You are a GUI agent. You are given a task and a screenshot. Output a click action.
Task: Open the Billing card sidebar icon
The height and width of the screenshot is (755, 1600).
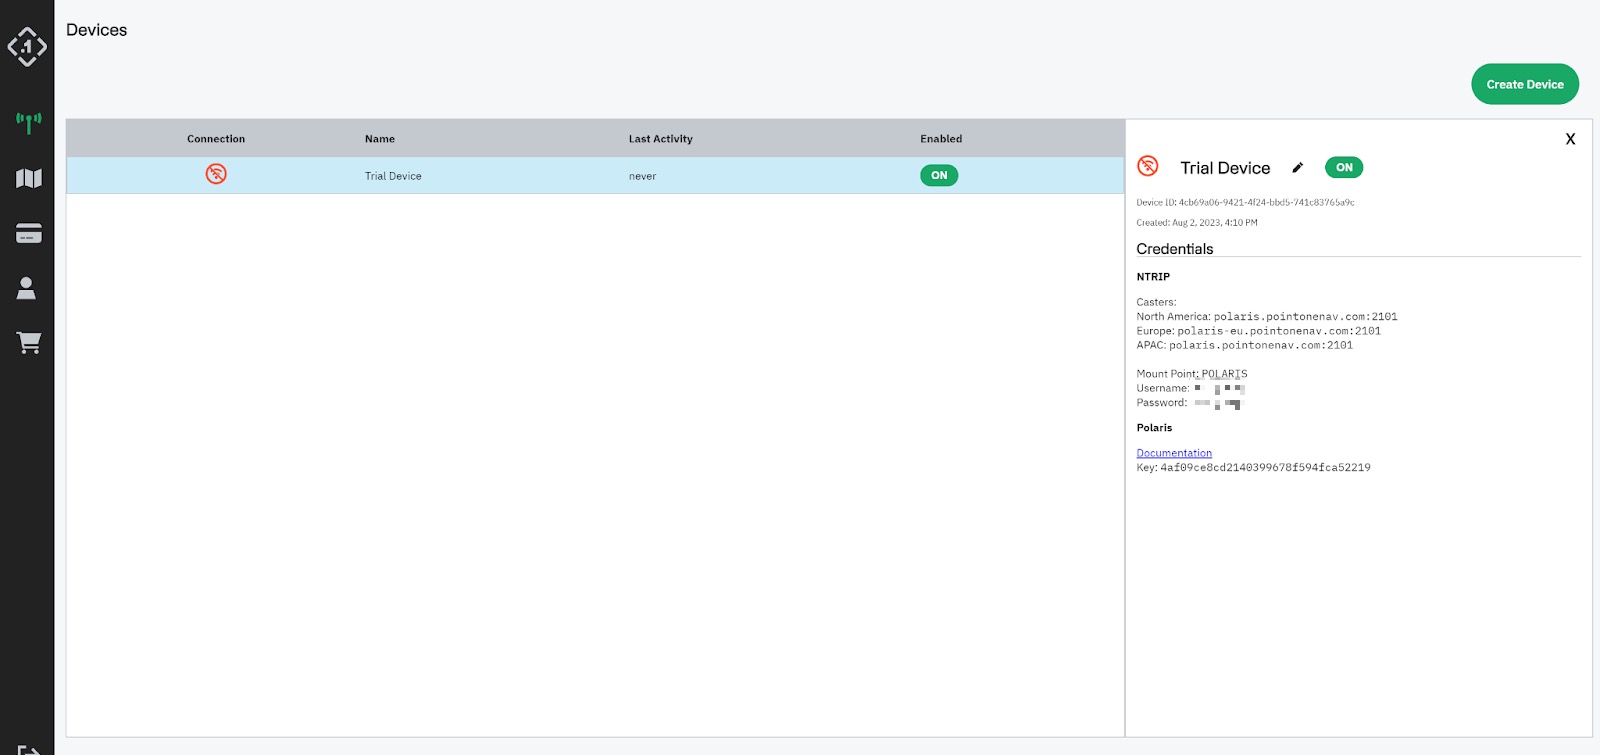tap(29, 233)
